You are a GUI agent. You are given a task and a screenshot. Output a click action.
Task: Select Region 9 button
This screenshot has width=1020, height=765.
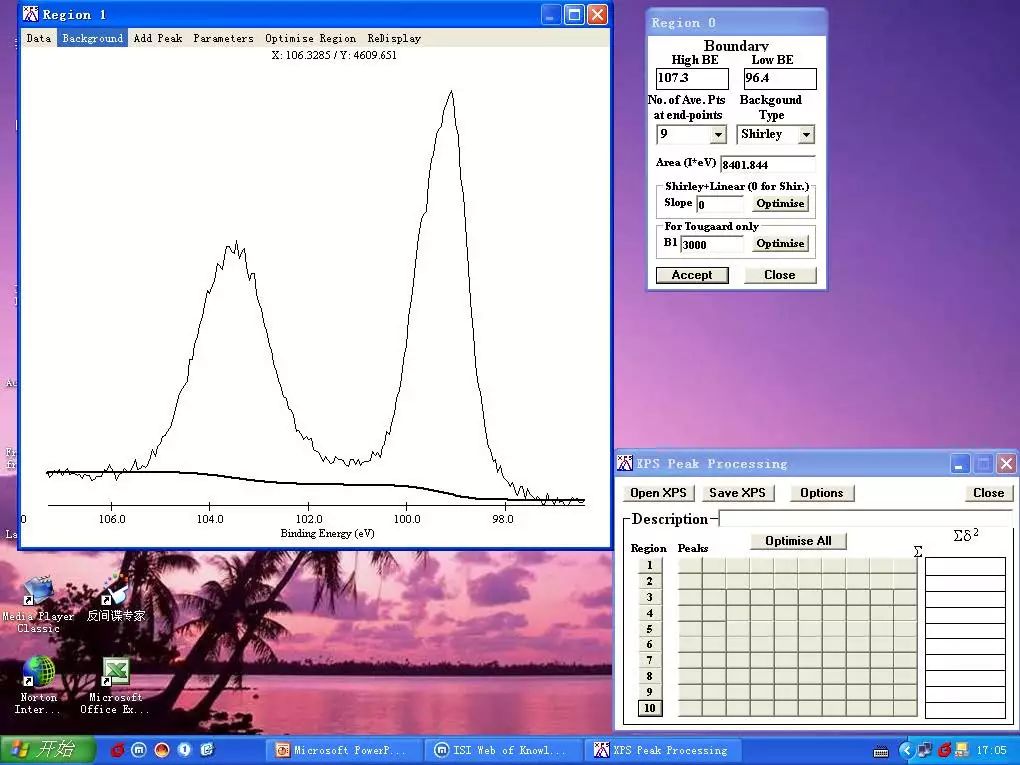pos(649,692)
